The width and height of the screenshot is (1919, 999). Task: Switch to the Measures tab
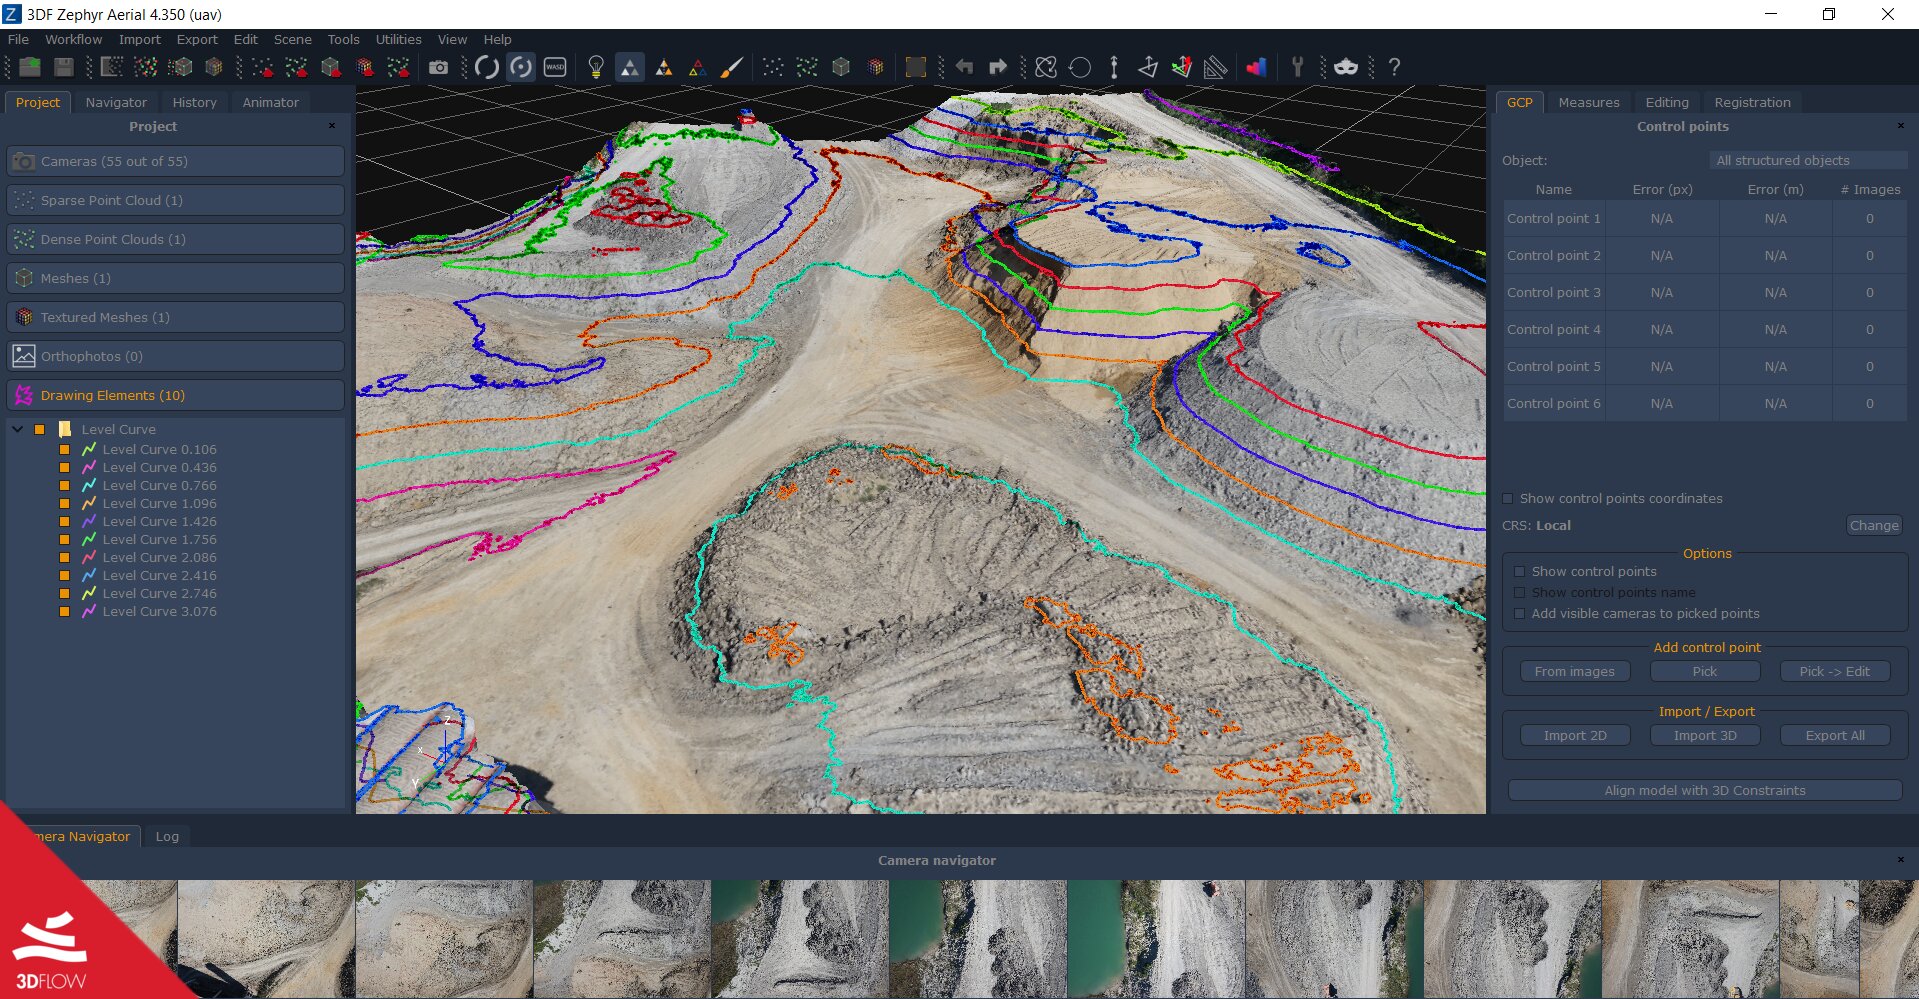pos(1589,101)
